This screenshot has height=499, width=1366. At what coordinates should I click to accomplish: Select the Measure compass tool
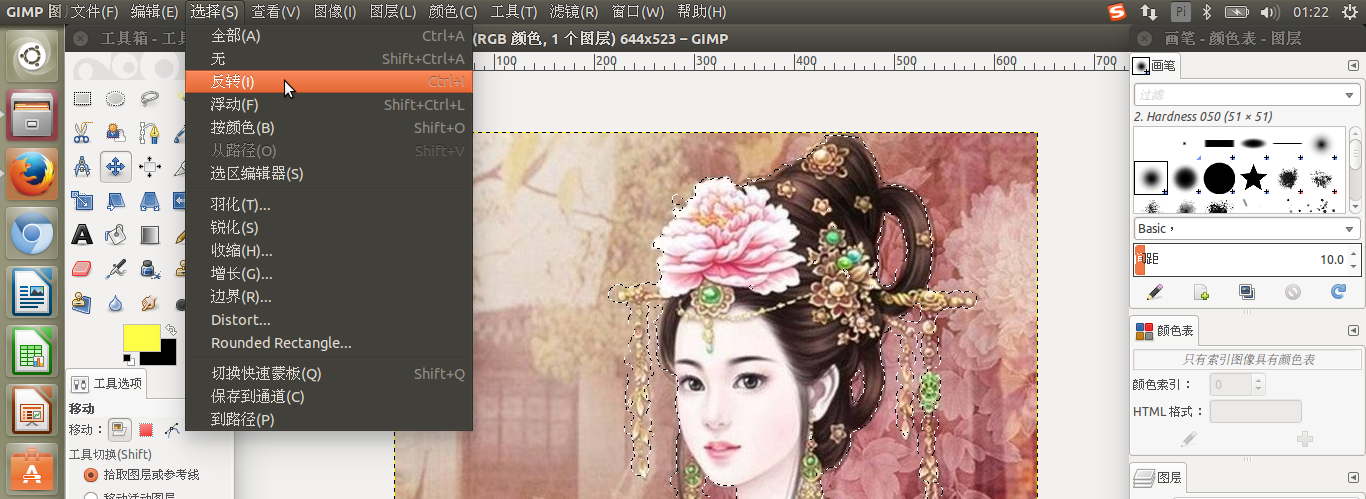(82, 166)
